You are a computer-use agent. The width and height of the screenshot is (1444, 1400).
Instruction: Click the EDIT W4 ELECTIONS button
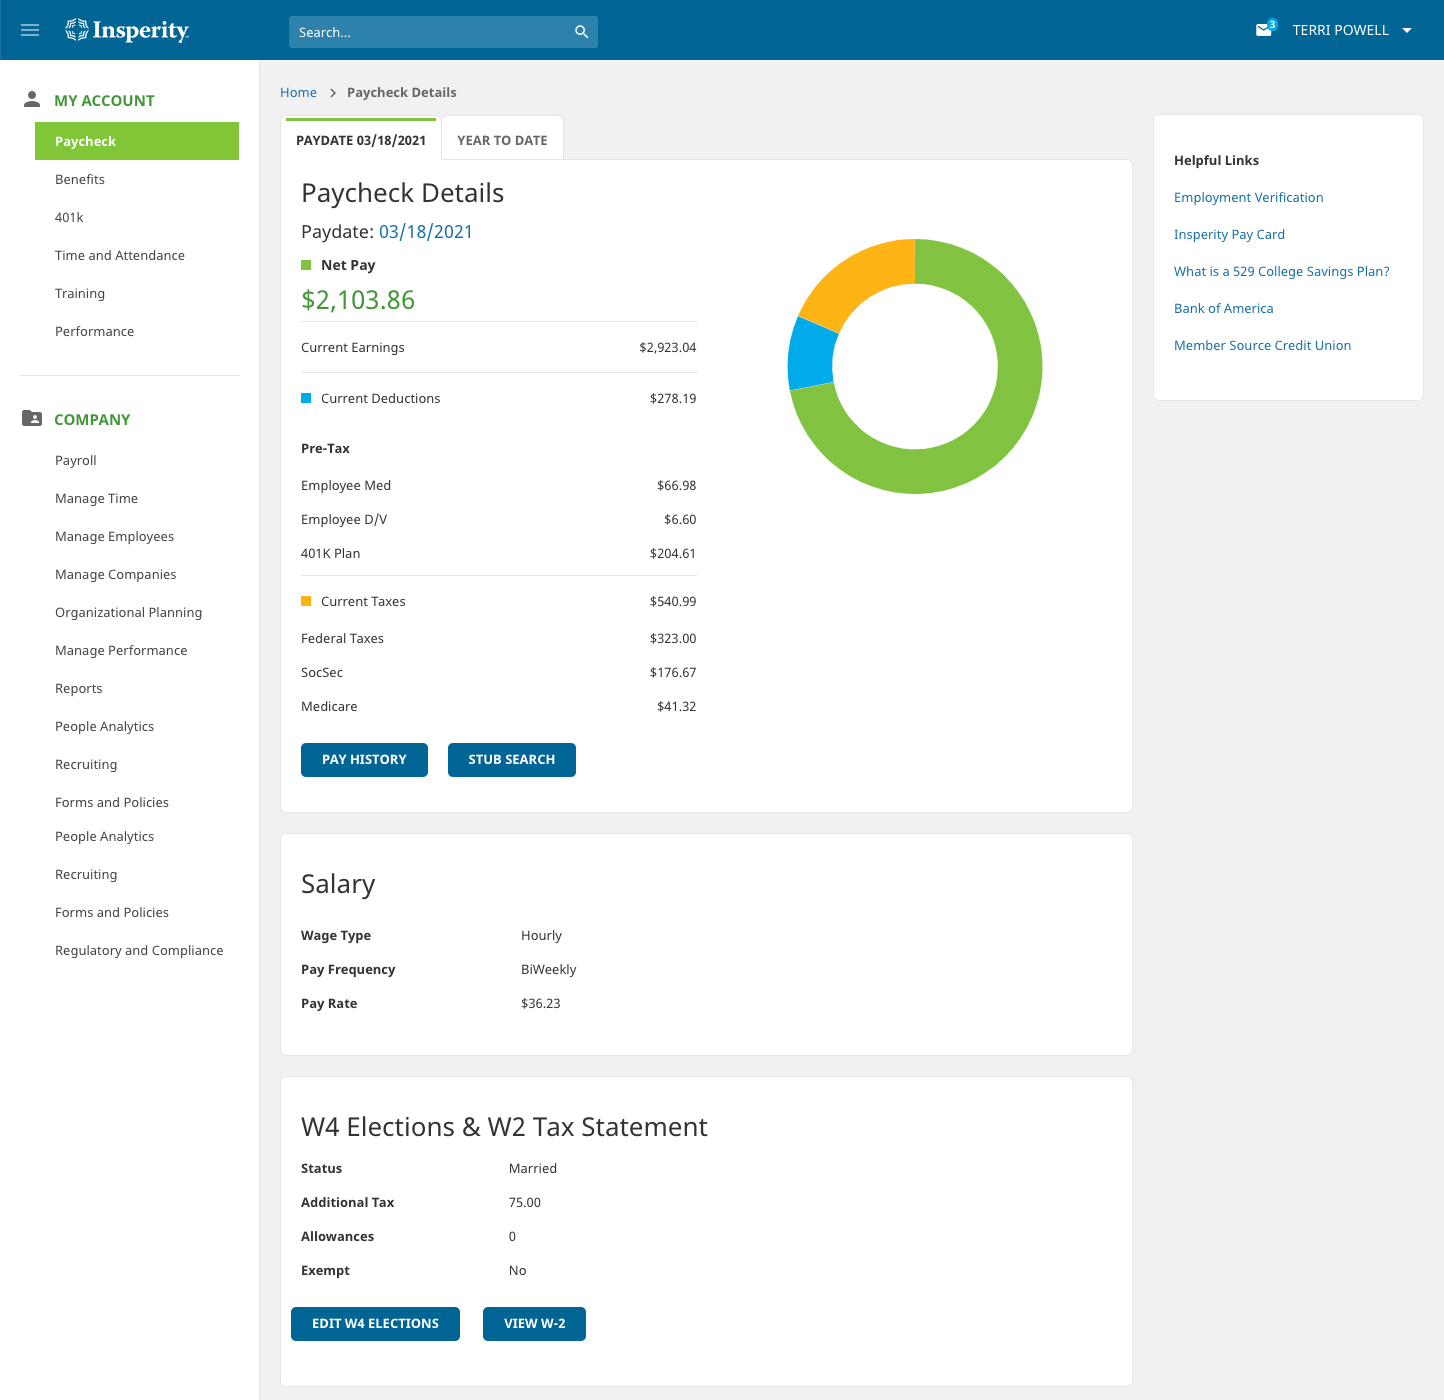375,1323
